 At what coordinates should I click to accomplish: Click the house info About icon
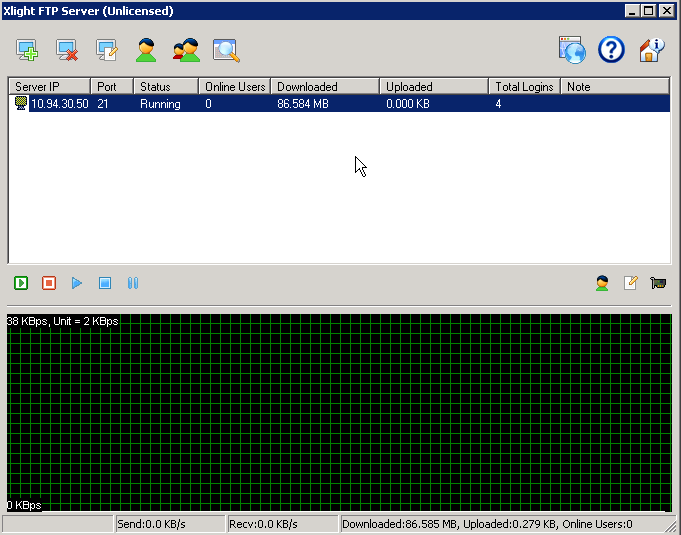click(651, 50)
